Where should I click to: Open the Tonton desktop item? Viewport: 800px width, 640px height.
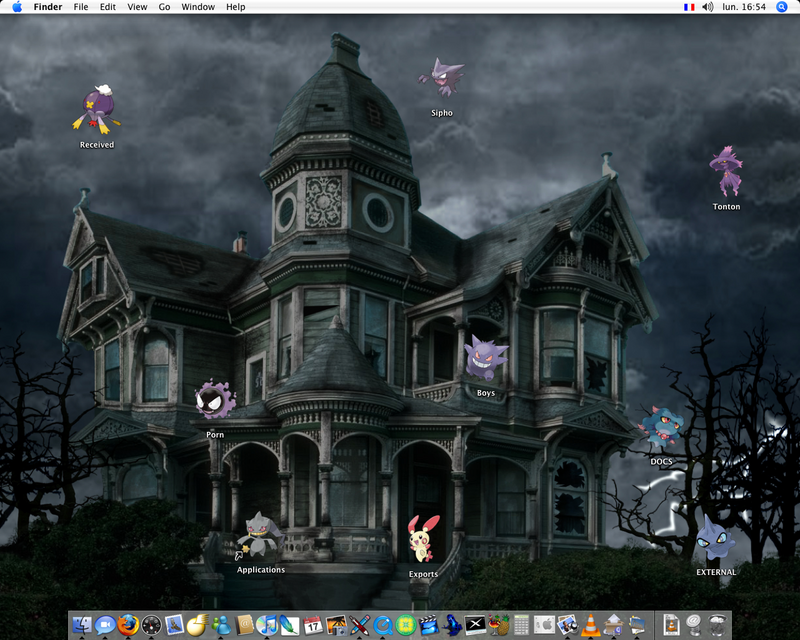tap(726, 171)
